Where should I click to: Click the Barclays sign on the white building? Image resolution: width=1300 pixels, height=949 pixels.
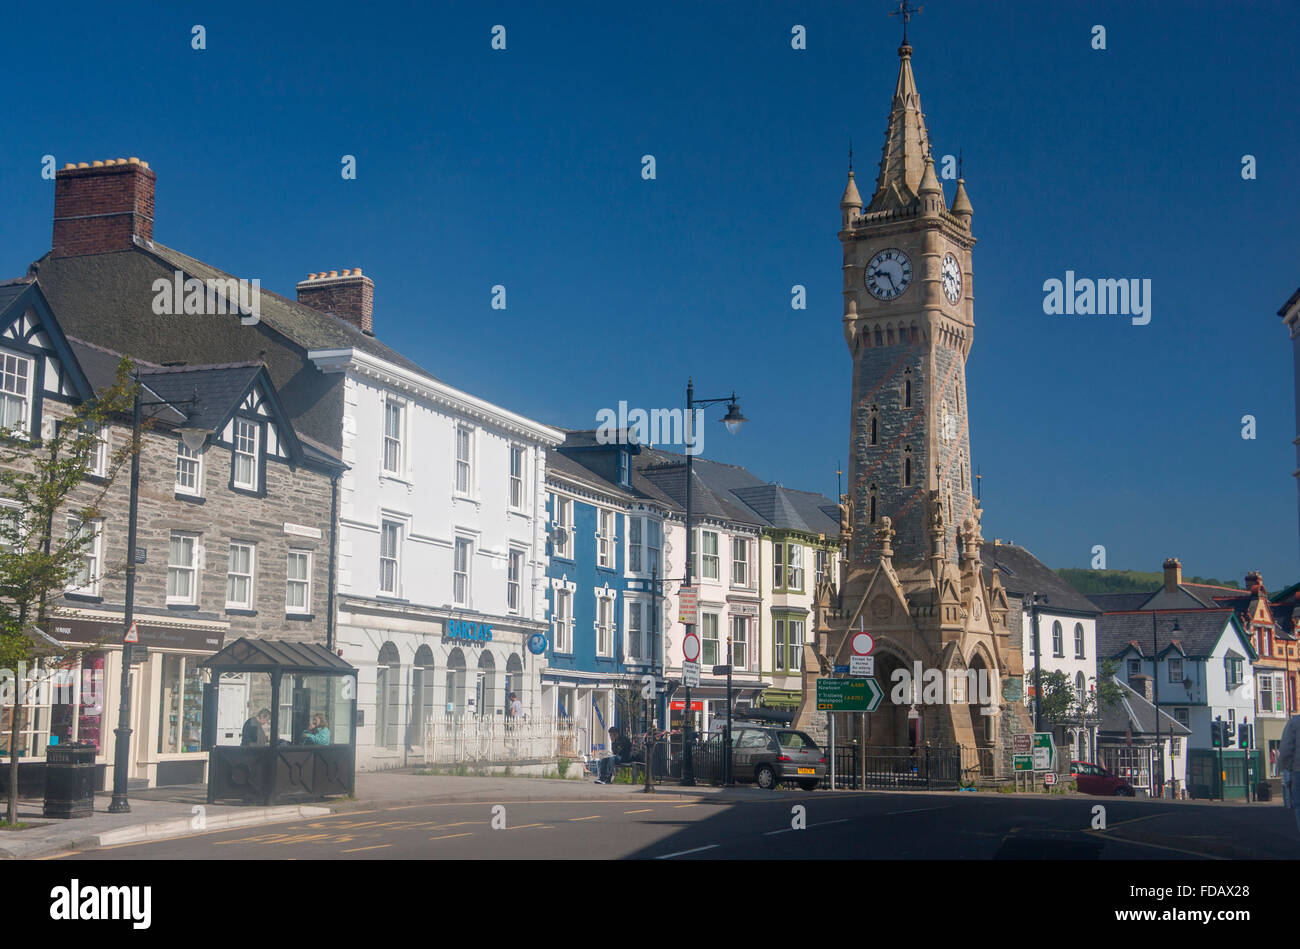(468, 631)
